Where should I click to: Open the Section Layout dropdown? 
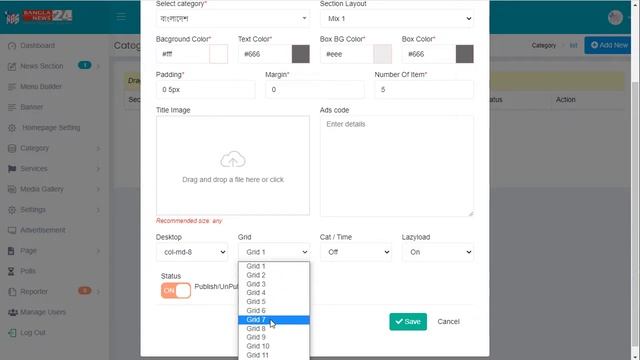coord(397,18)
